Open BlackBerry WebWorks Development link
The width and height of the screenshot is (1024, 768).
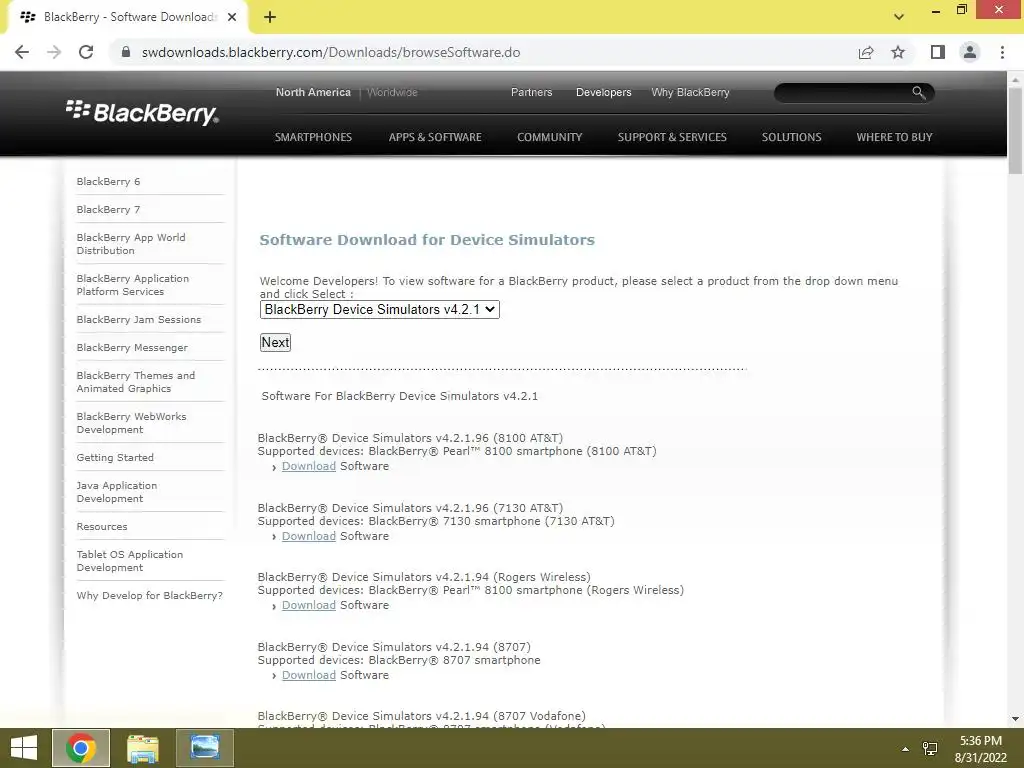(x=131, y=423)
